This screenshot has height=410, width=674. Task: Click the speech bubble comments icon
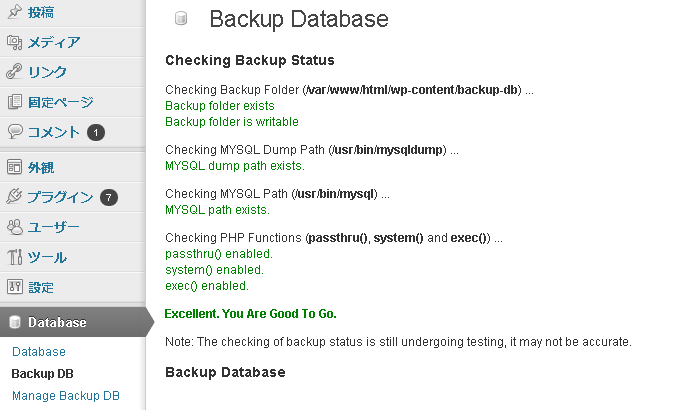click(x=14, y=131)
